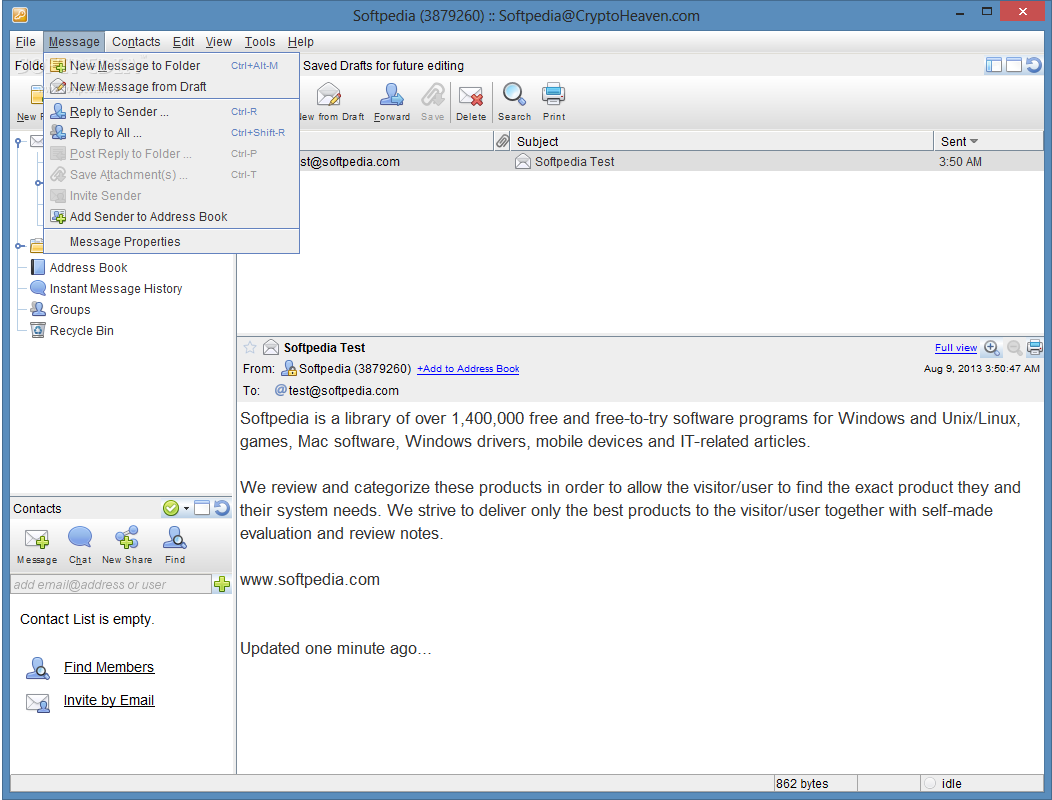Open the Contacts menu
The image size is (1052, 800).
click(x=136, y=42)
